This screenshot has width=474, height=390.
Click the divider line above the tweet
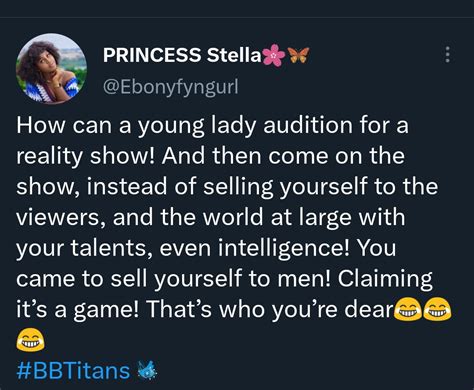tap(237, 17)
